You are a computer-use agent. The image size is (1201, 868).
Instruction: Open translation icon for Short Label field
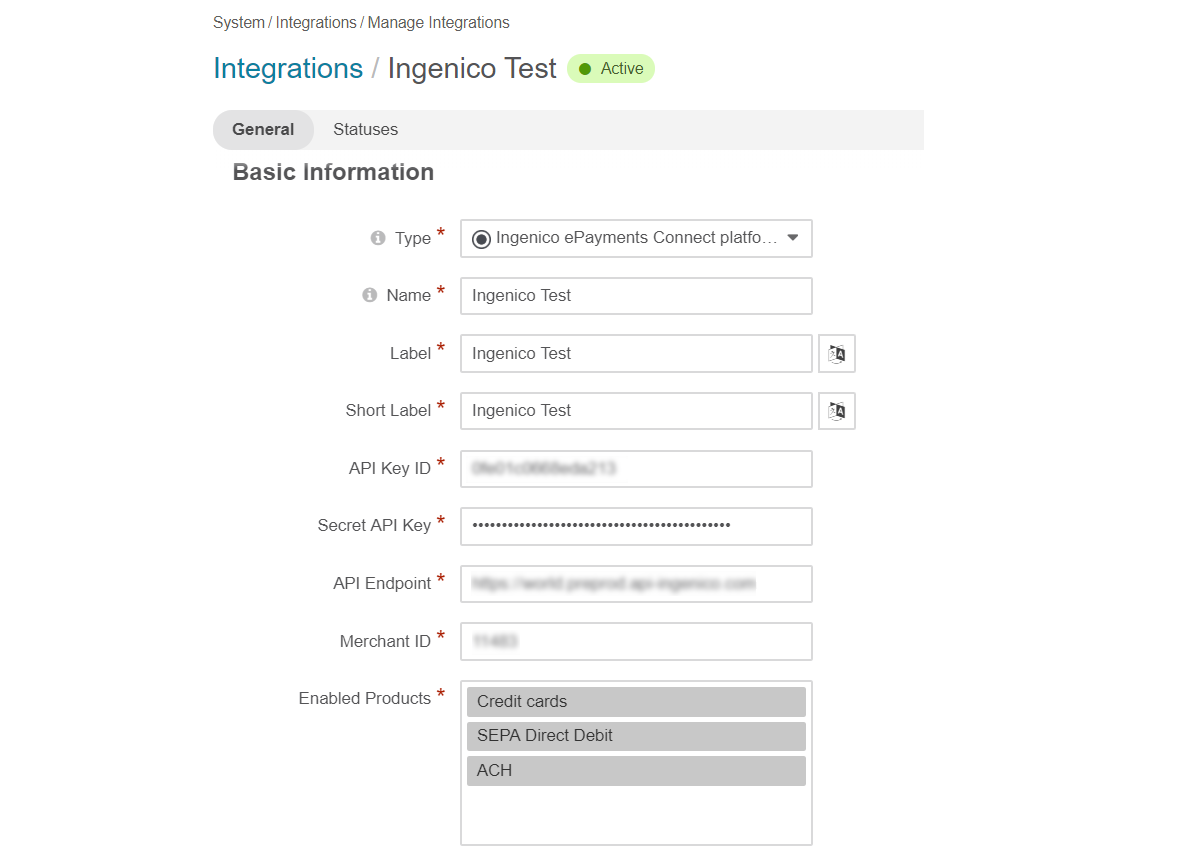(x=837, y=410)
